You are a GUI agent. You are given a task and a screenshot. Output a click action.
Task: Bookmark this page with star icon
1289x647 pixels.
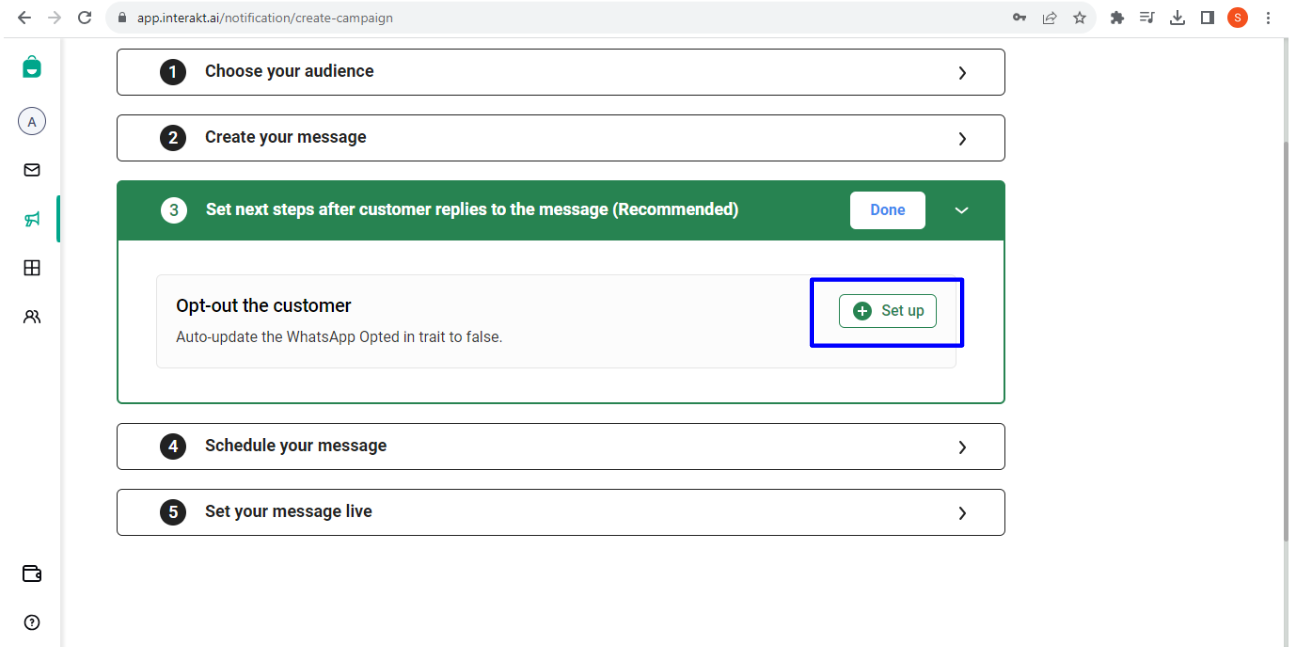tap(1079, 17)
